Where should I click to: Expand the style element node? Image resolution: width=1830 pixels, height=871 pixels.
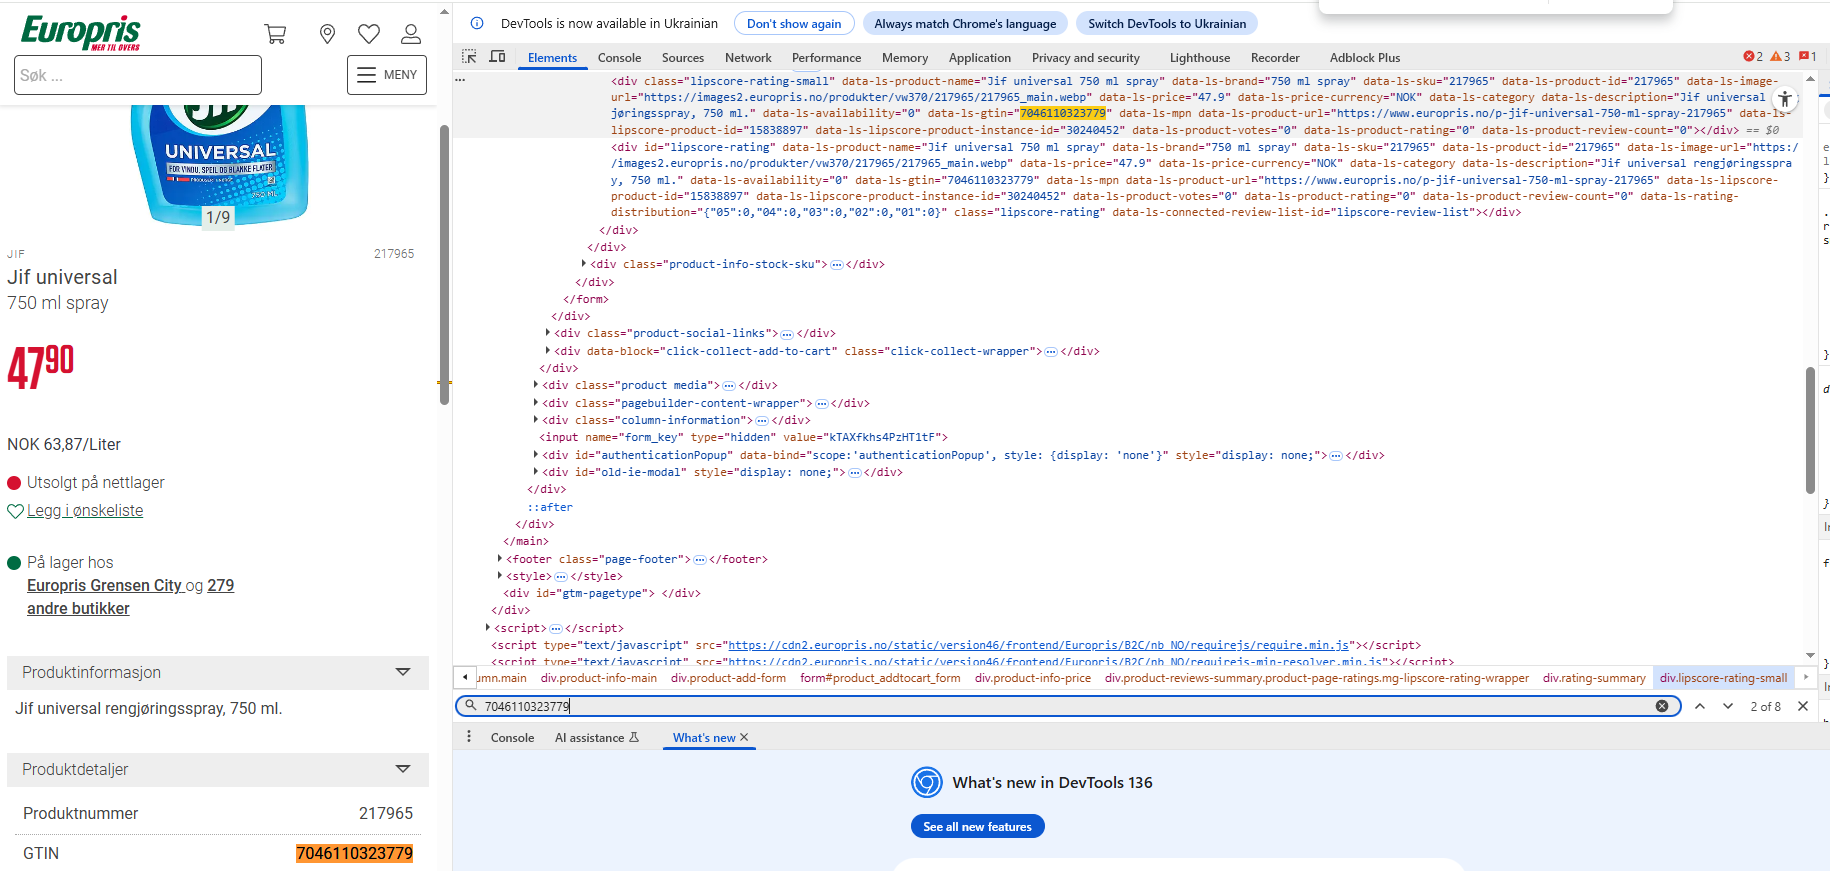(x=500, y=576)
